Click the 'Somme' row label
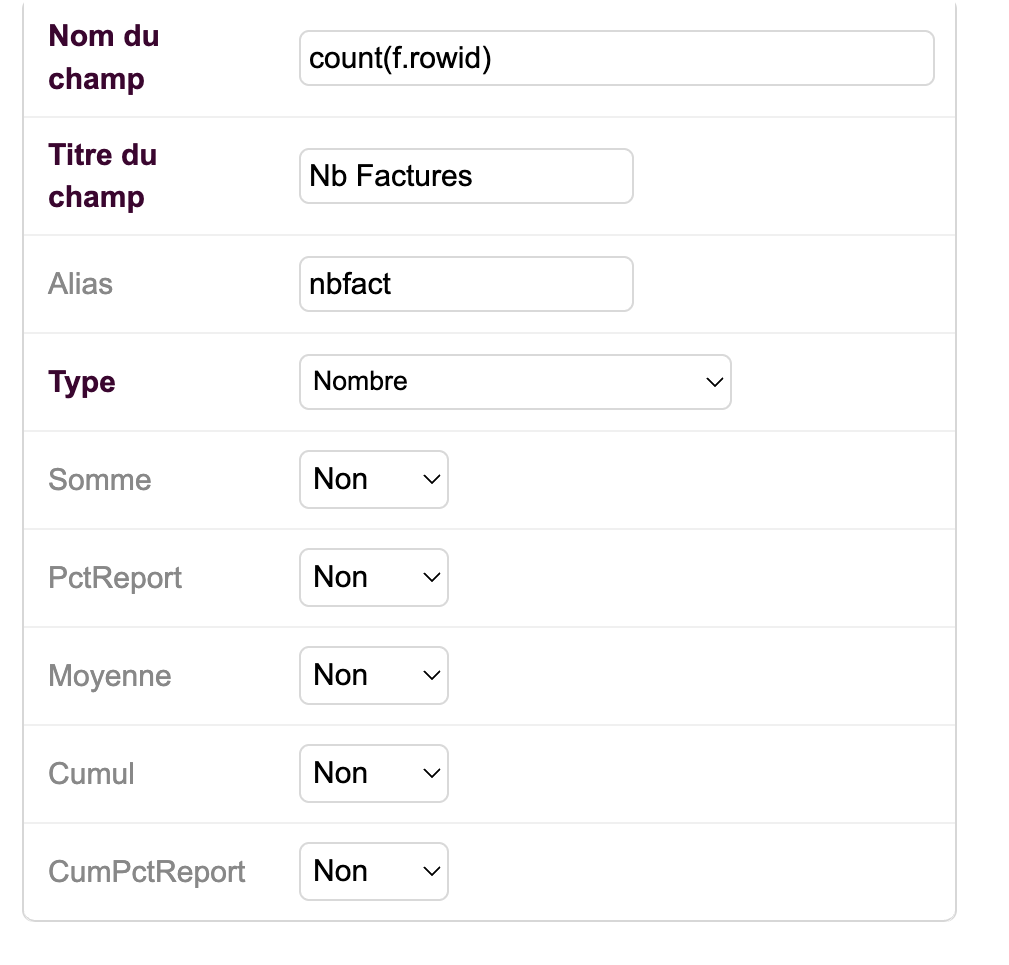 point(99,480)
